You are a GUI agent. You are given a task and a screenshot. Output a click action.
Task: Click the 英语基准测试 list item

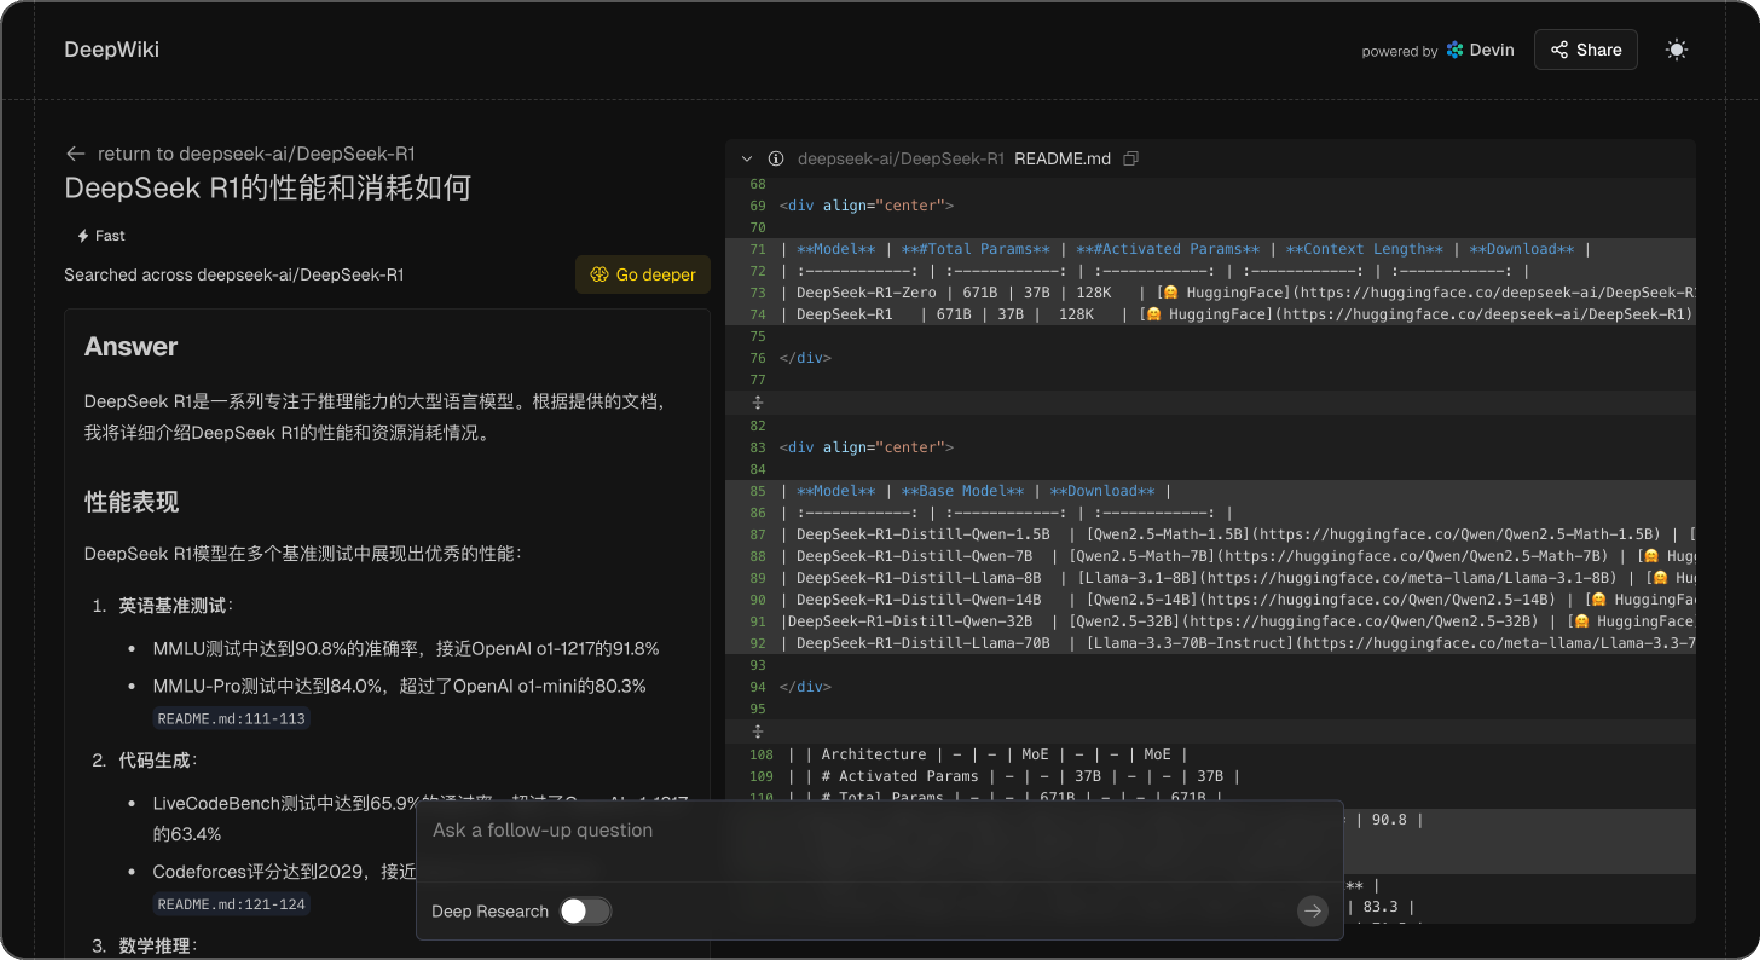tap(175, 605)
